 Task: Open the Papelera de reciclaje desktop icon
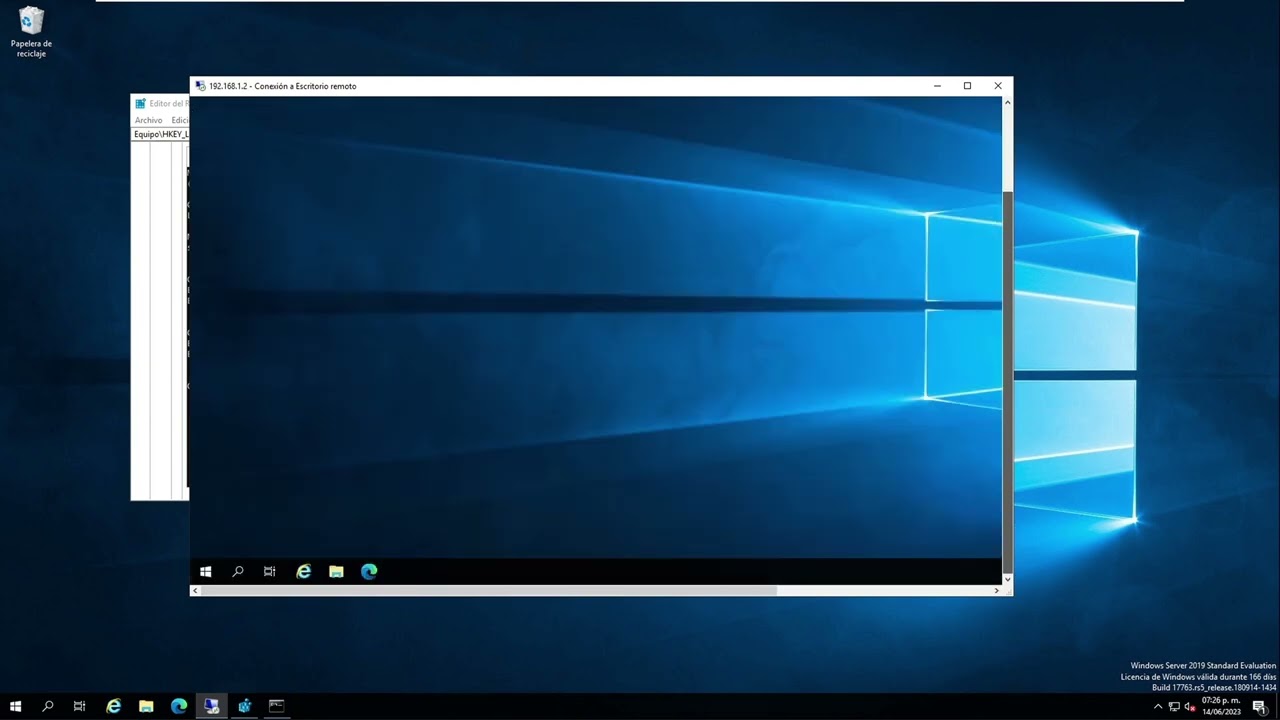point(31,32)
